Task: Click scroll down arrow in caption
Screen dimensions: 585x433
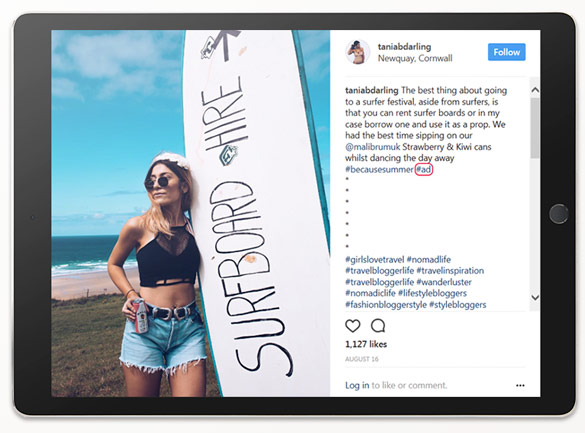Action: 535,297
